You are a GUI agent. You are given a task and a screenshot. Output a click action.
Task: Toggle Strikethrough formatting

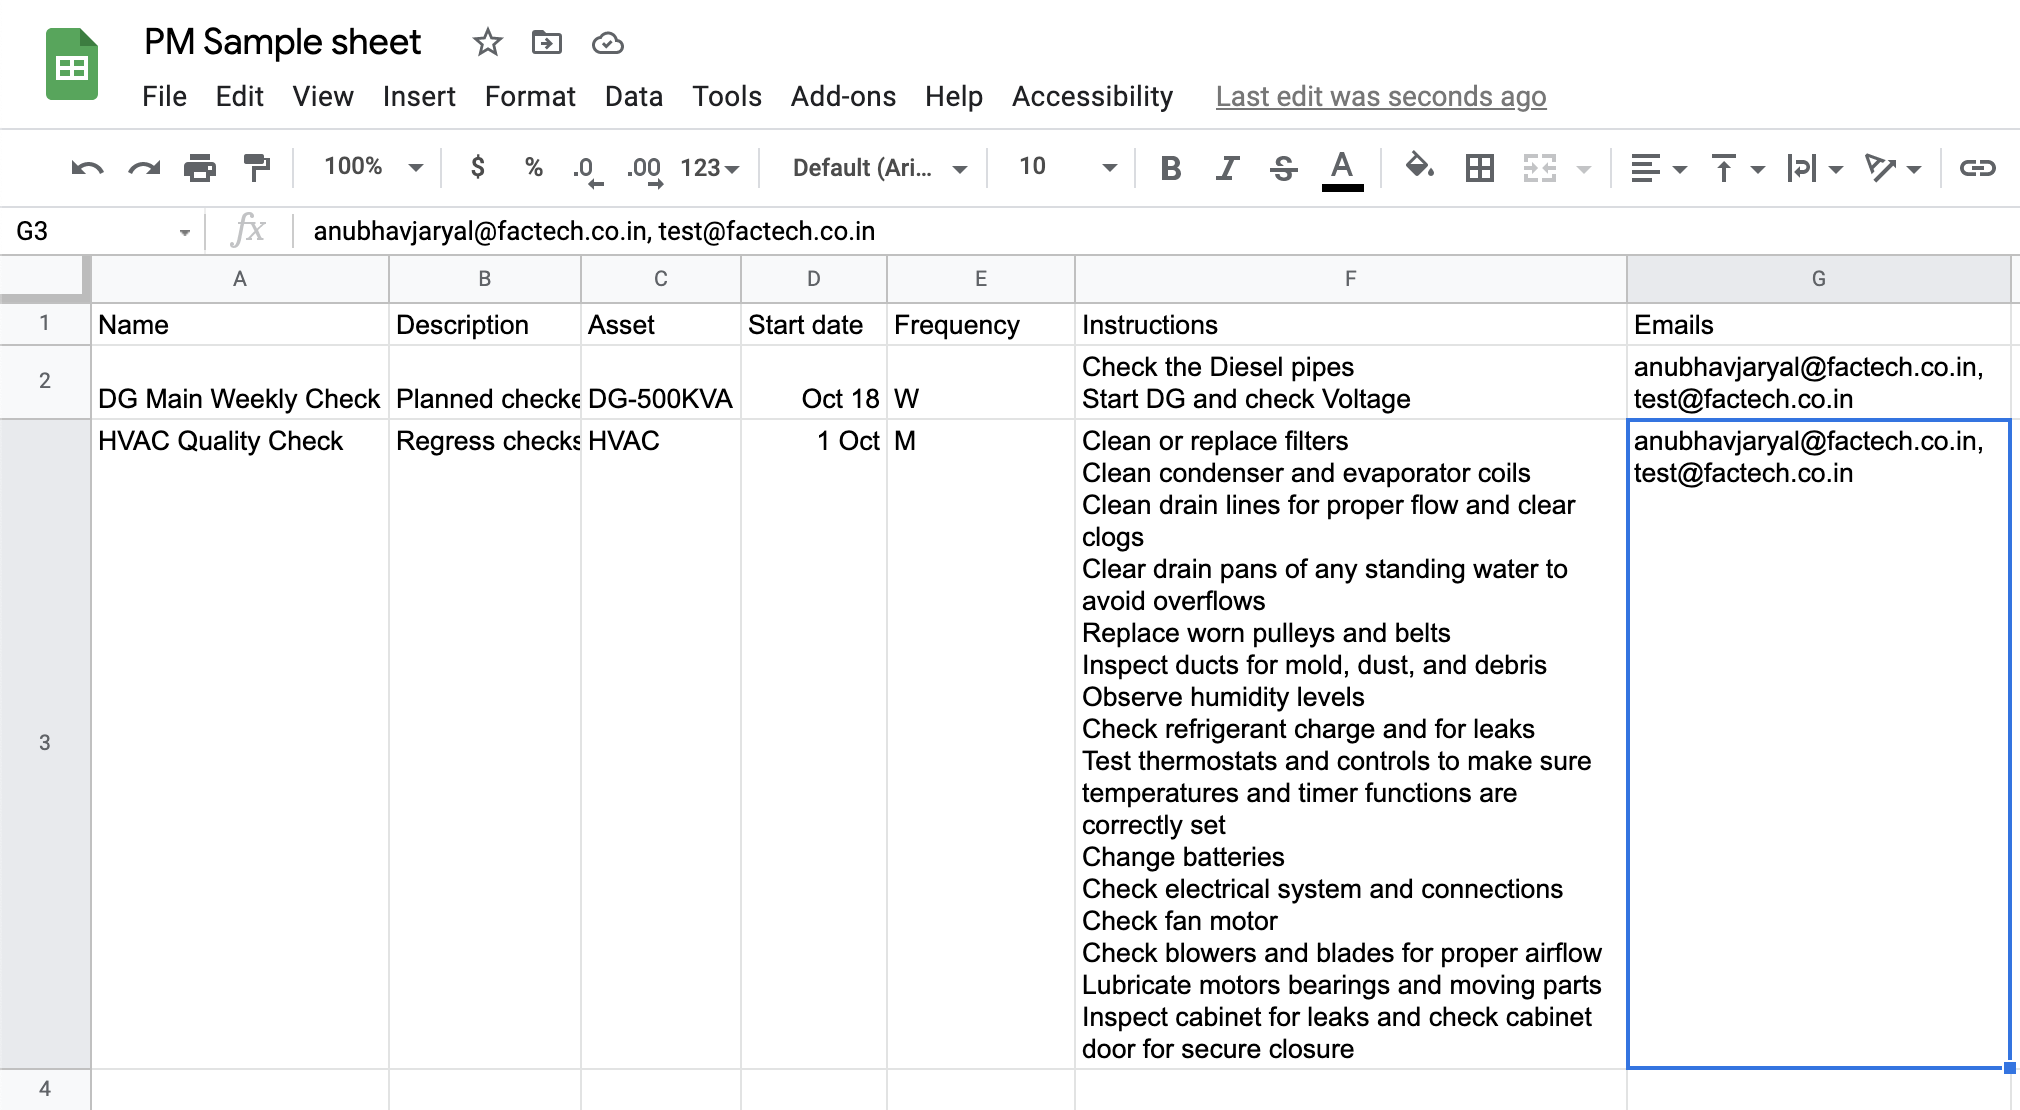pos(1284,168)
